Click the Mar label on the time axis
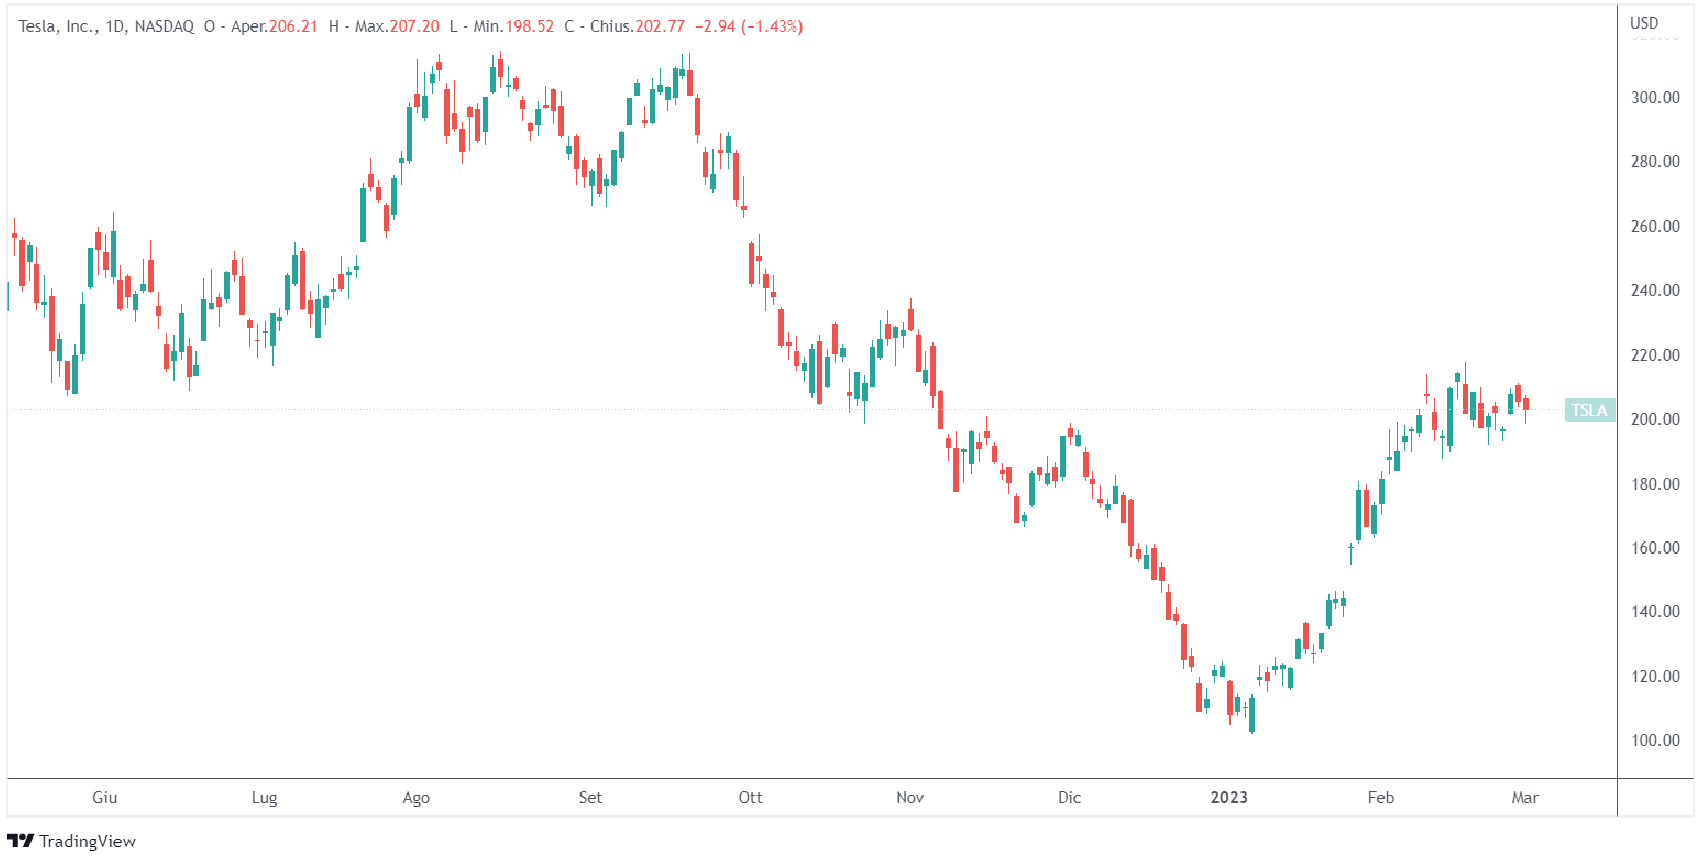Image resolution: width=1701 pixels, height=856 pixels. click(x=1525, y=797)
